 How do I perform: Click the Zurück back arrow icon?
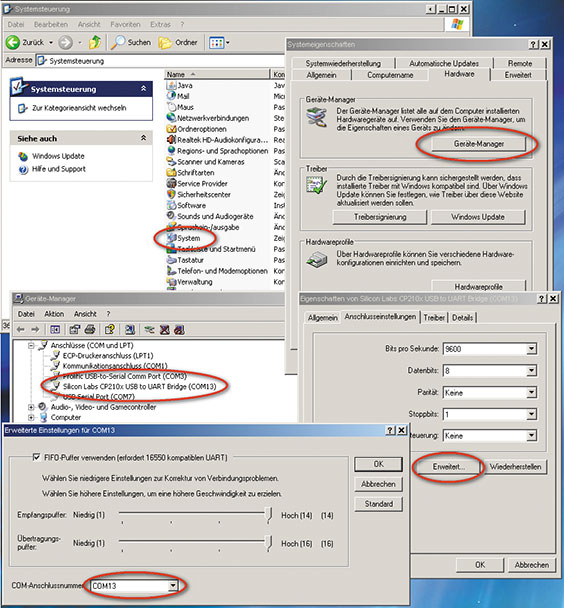[13, 42]
